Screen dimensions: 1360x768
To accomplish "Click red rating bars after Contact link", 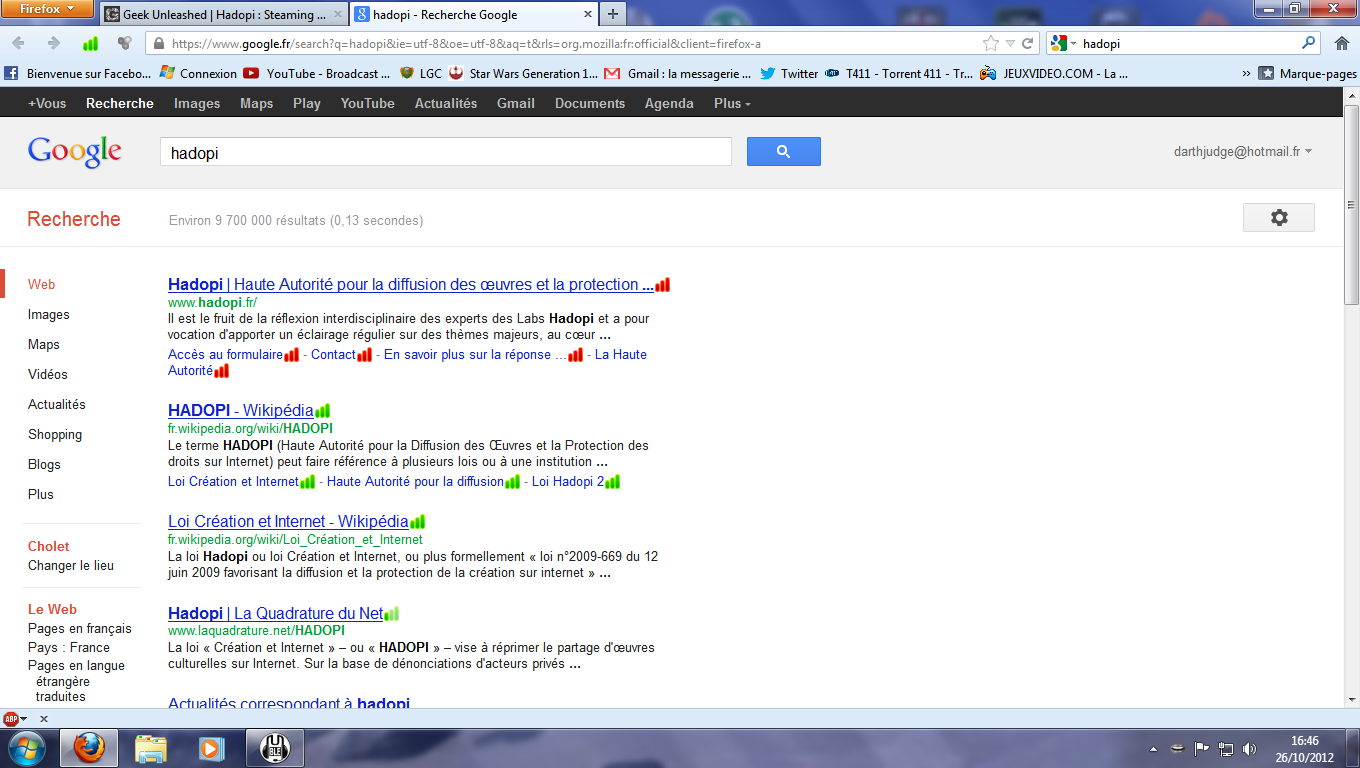I will tap(365, 355).
